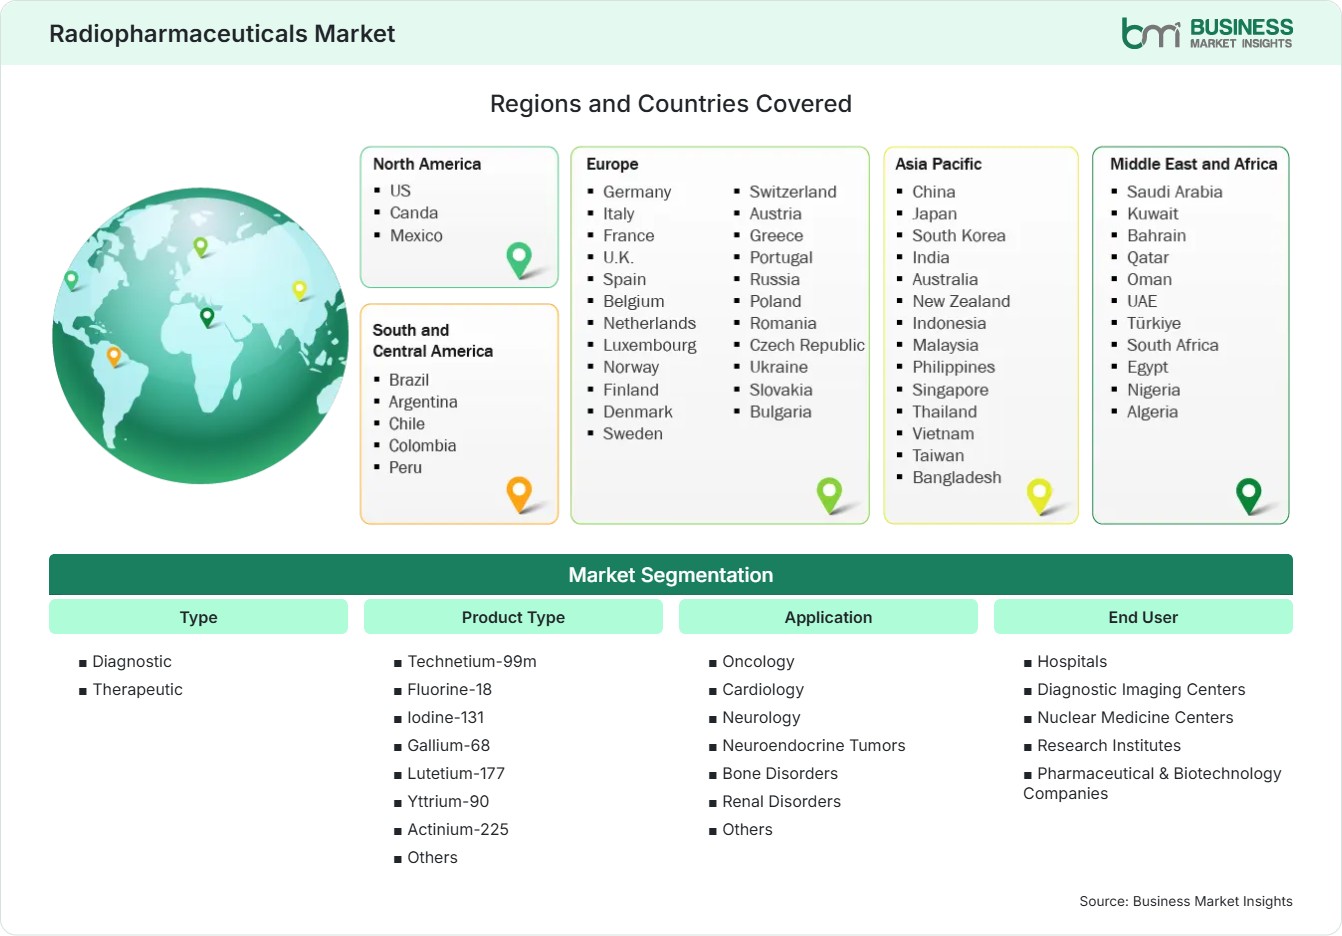The height and width of the screenshot is (936, 1342).
Task: Click Colombia in the country list
Action: (422, 446)
